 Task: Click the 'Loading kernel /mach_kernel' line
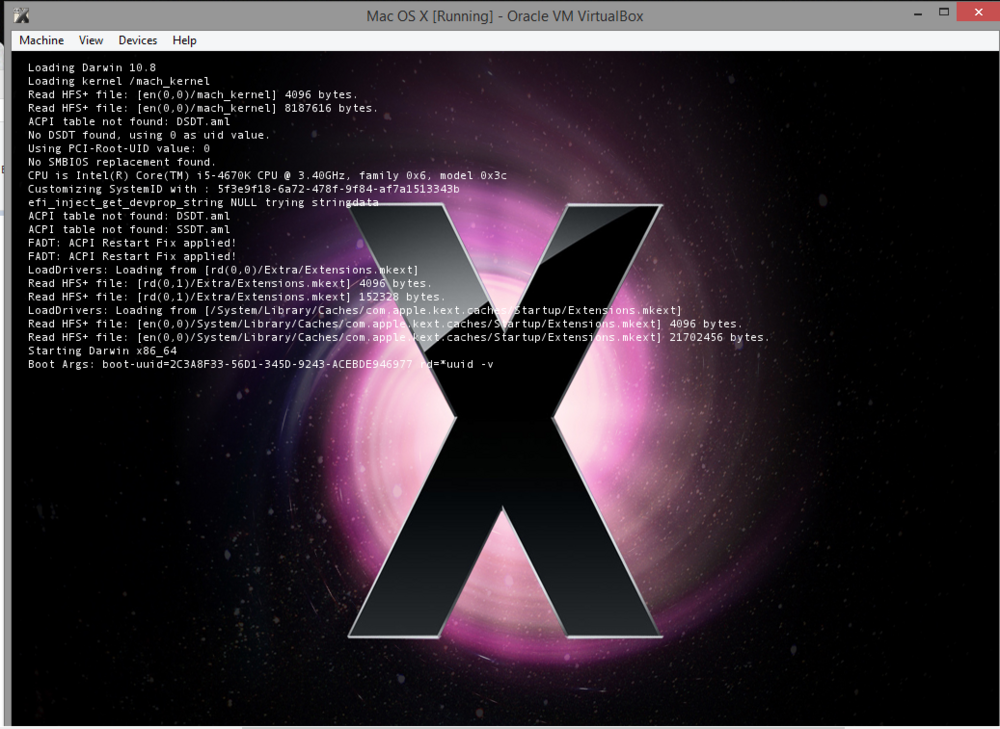click(x=118, y=81)
